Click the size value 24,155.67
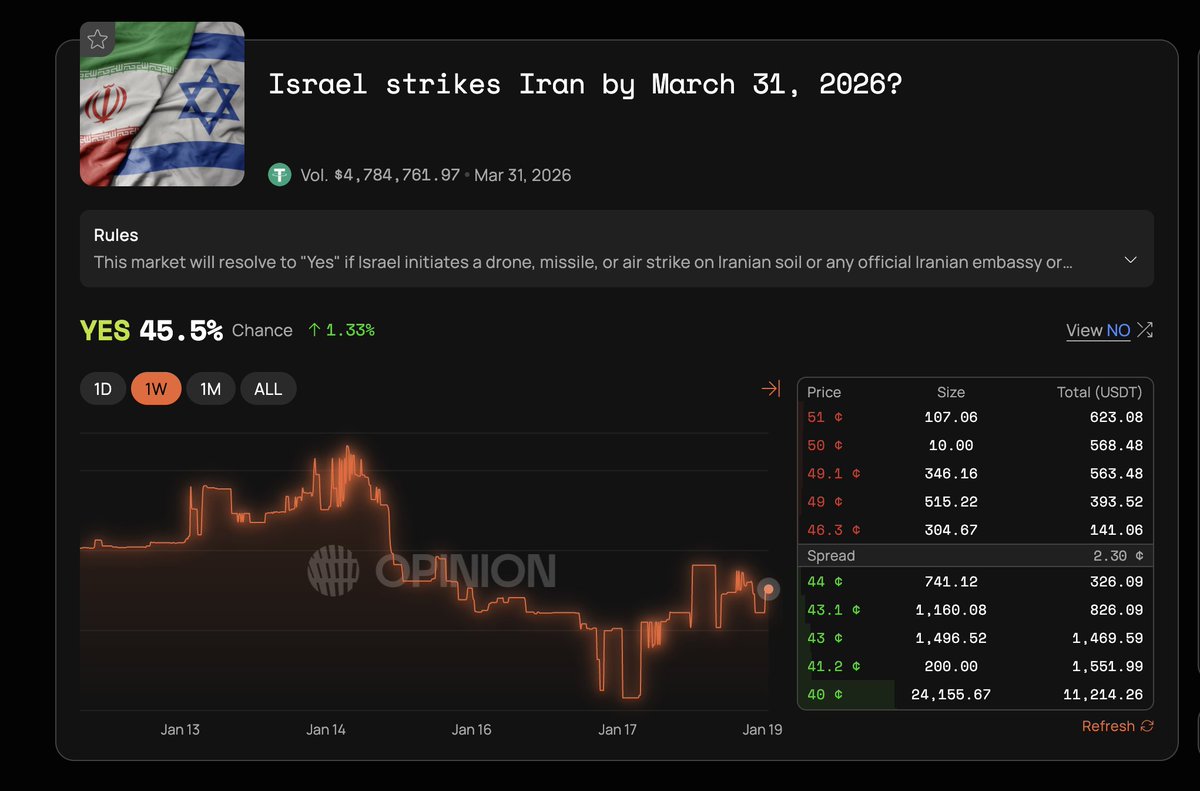The height and width of the screenshot is (791, 1200). point(950,694)
